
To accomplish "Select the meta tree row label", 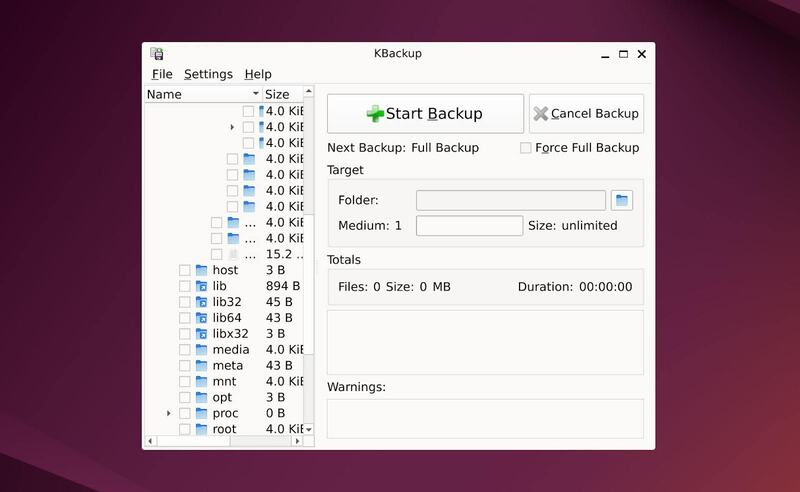I will tap(228, 365).
